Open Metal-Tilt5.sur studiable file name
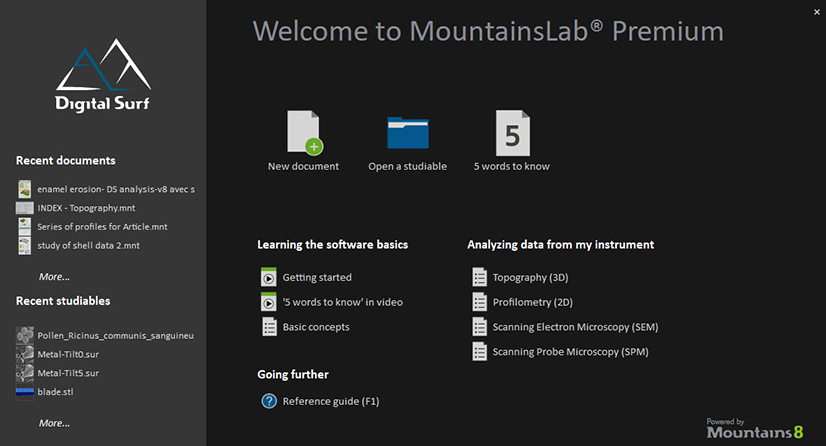This screenshot has width=826, height=446. [x=68, y=373]
